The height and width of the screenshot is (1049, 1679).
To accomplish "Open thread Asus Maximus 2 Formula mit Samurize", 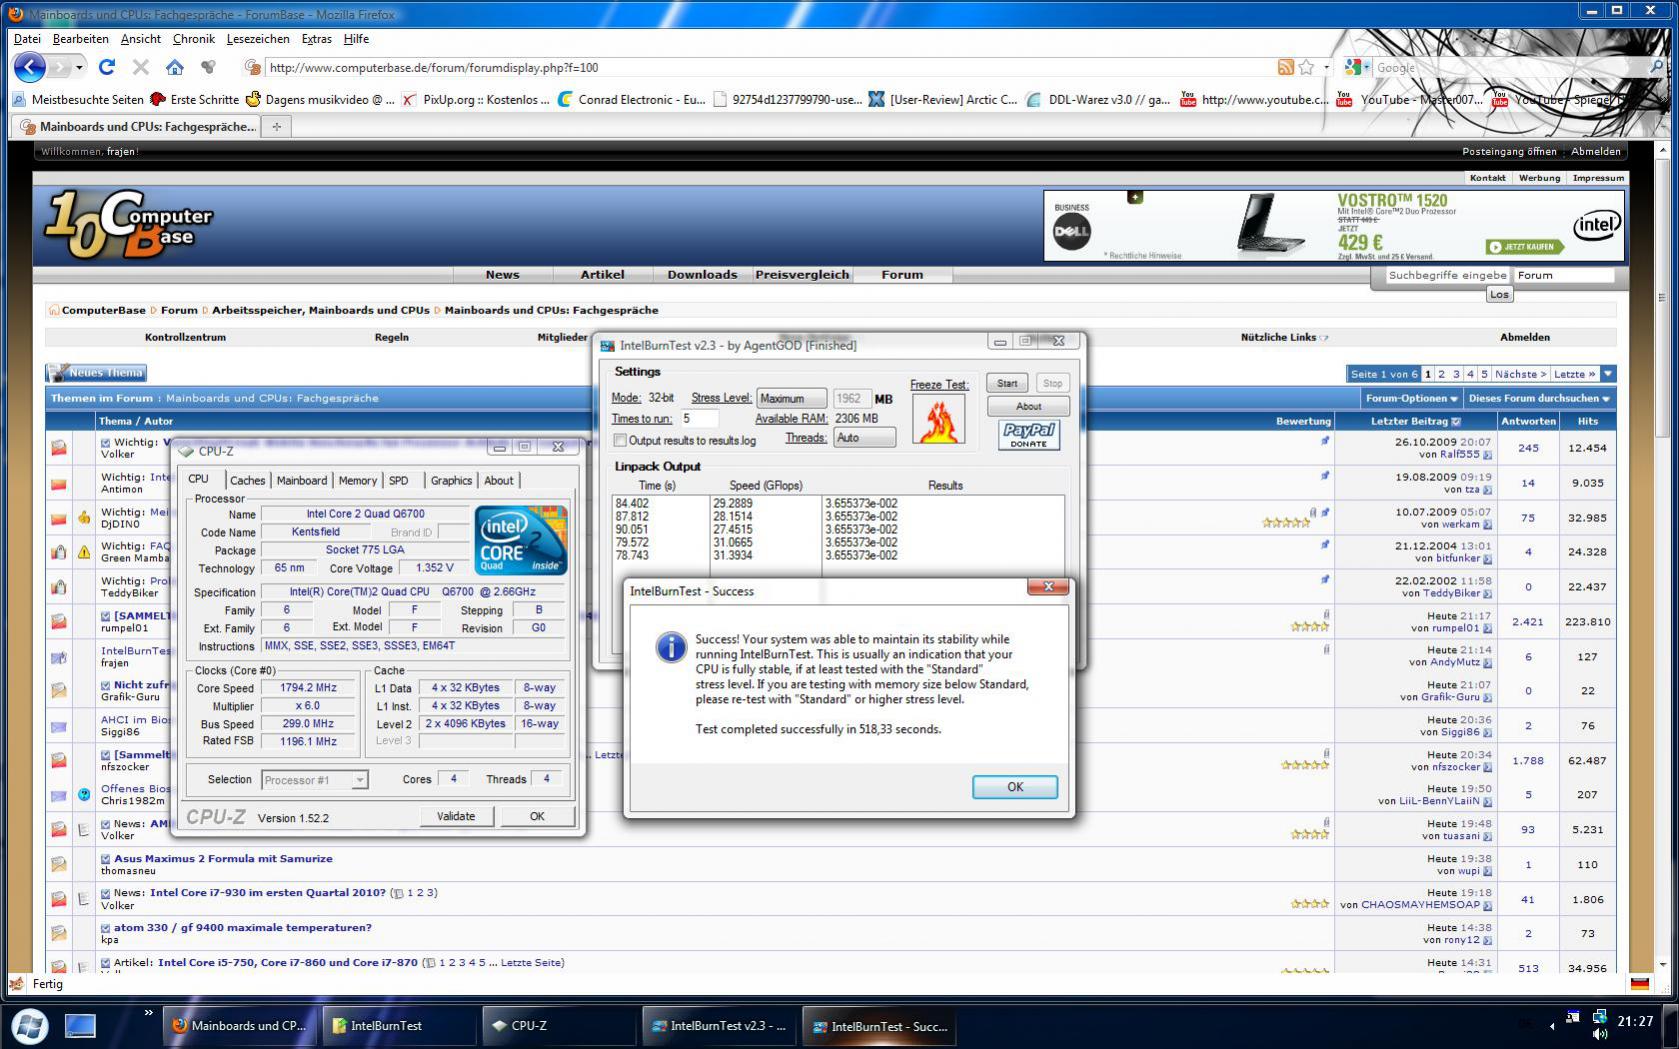I will pyautogui.click(x=223, y=858).
